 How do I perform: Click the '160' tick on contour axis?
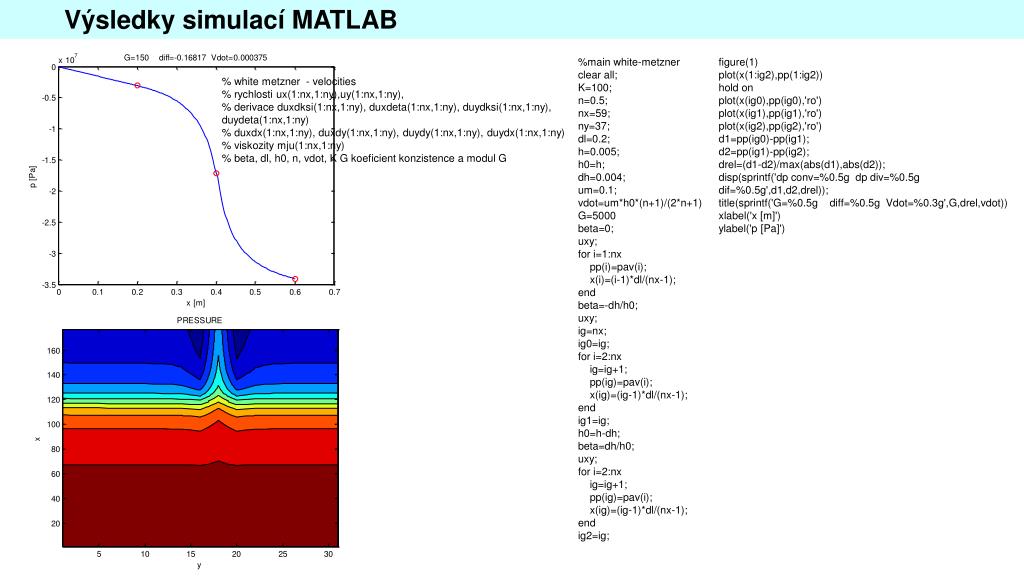point(54,351)
